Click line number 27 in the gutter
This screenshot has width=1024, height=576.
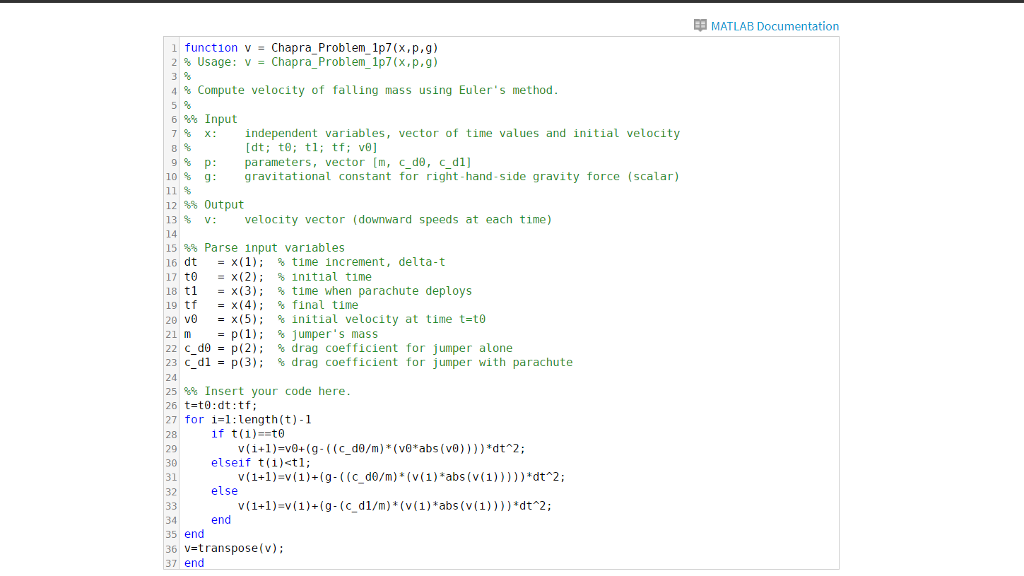[170, 419]
